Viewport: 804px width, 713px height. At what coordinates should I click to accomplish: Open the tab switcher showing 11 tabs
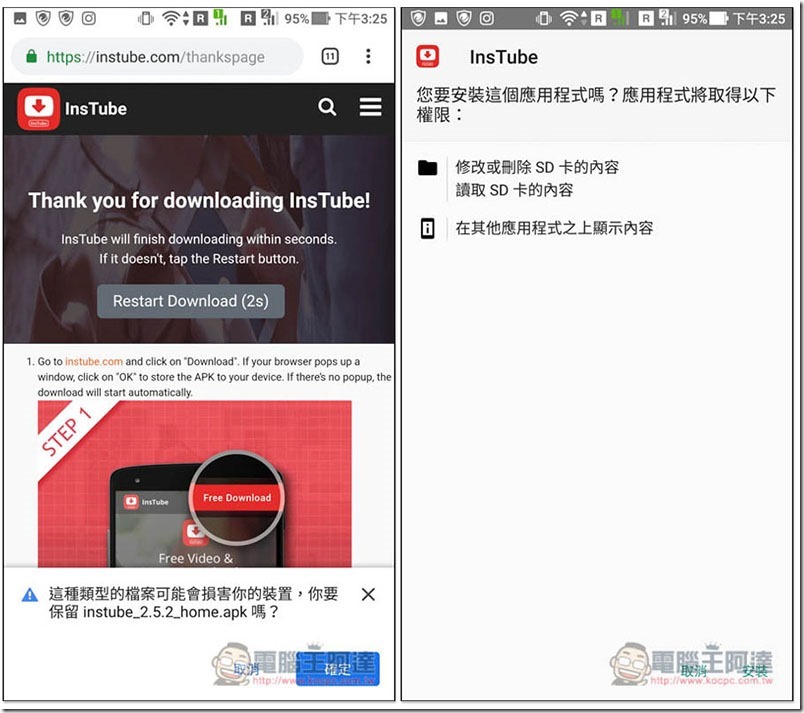[x=330, y=56]
